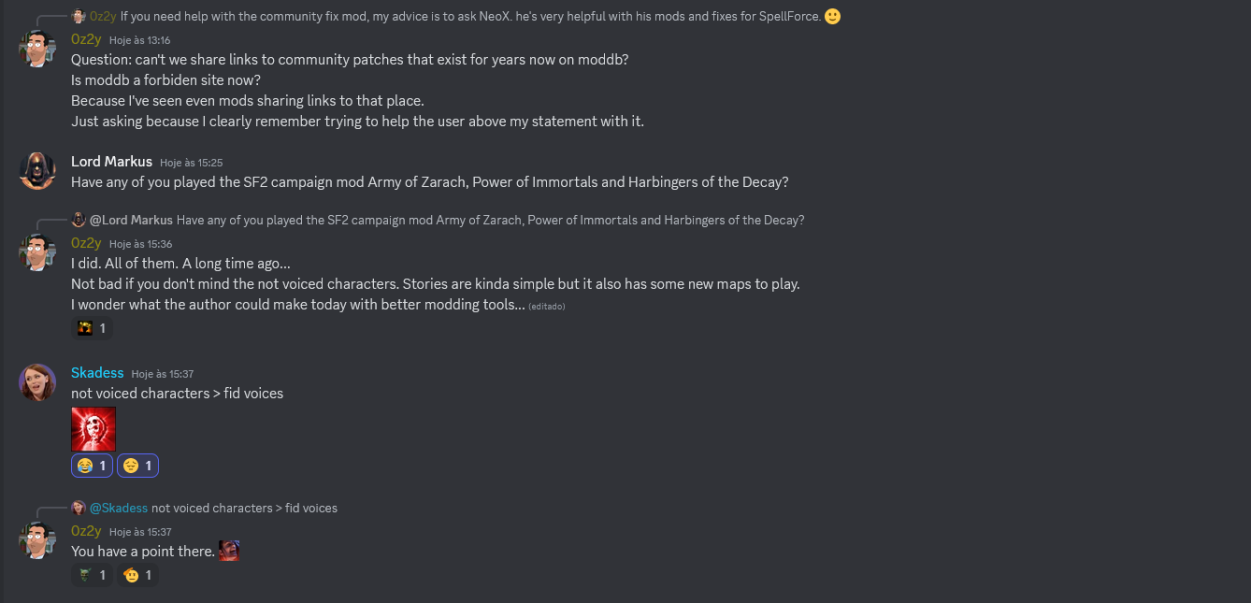The image size is (1251, 603).
Task: Toggle the relieved face reaction on Skadess's message
Action: (138, 466)
